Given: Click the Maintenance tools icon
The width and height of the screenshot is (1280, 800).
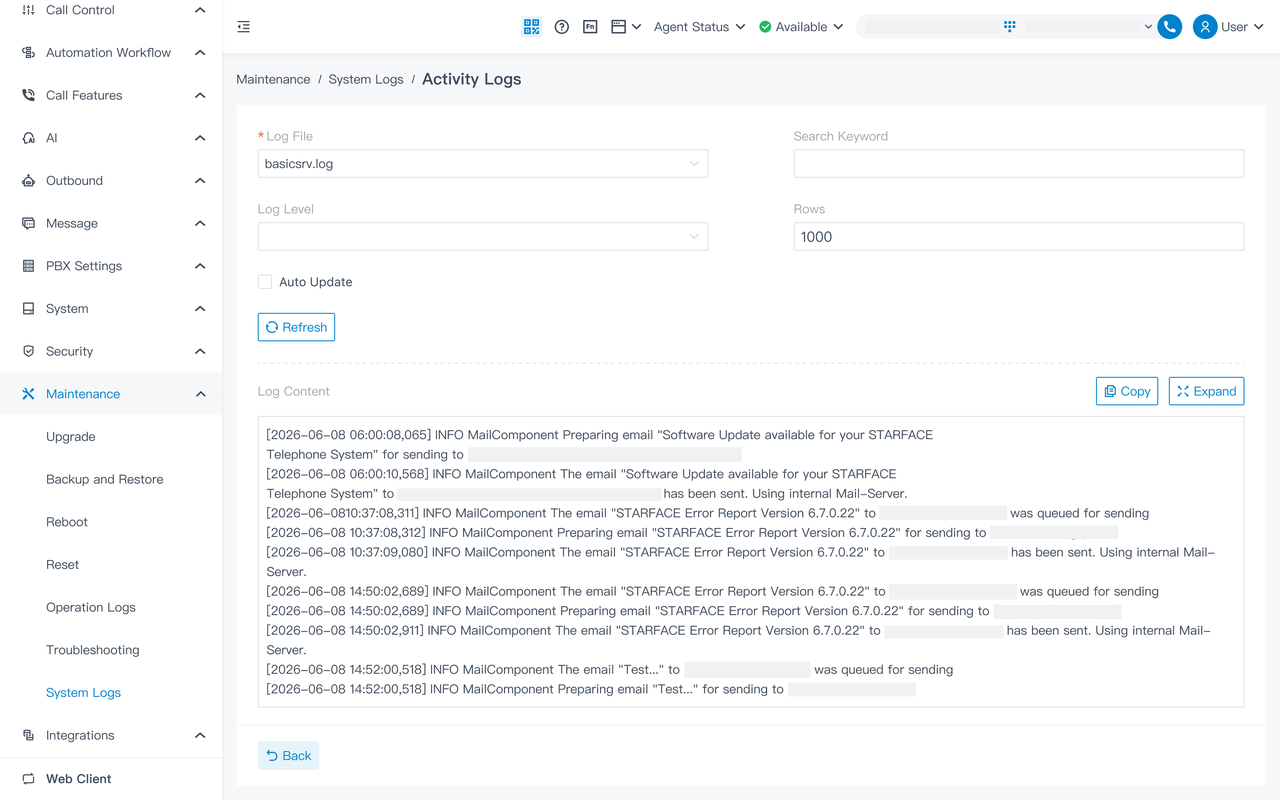Looking at the screenshot, I should (x=28, y=394).
